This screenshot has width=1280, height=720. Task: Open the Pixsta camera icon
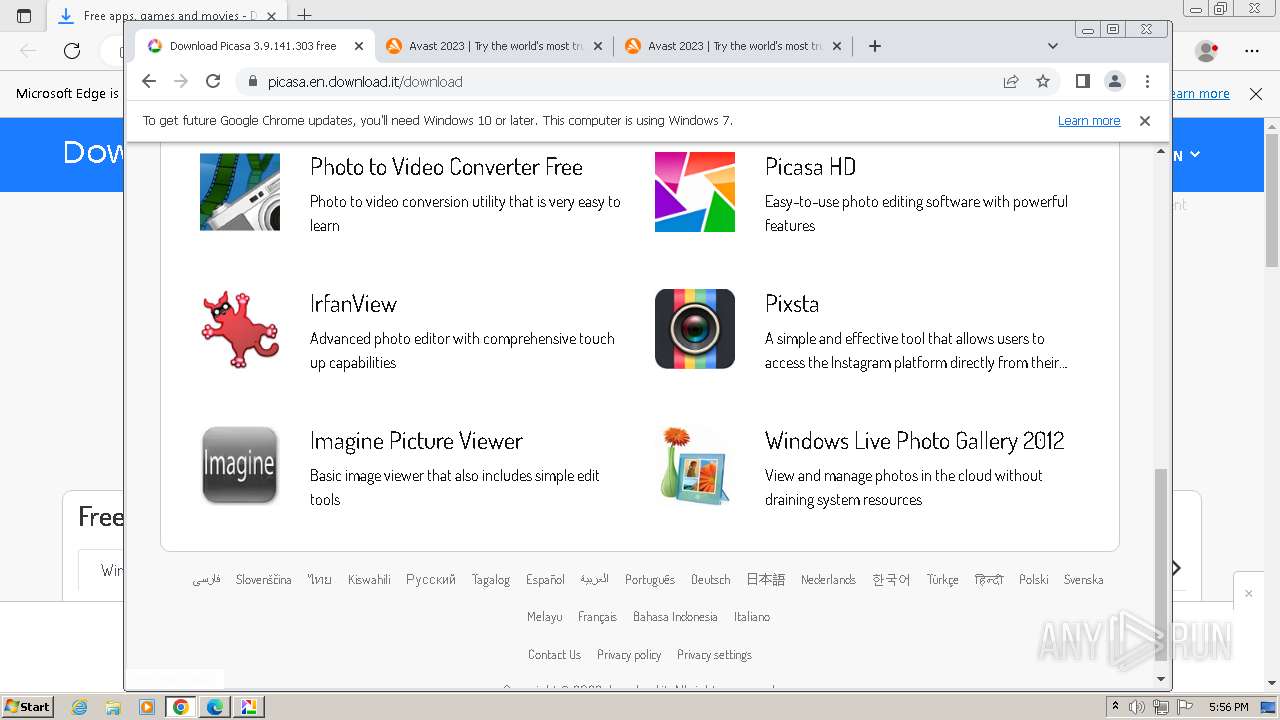(695, 329)
